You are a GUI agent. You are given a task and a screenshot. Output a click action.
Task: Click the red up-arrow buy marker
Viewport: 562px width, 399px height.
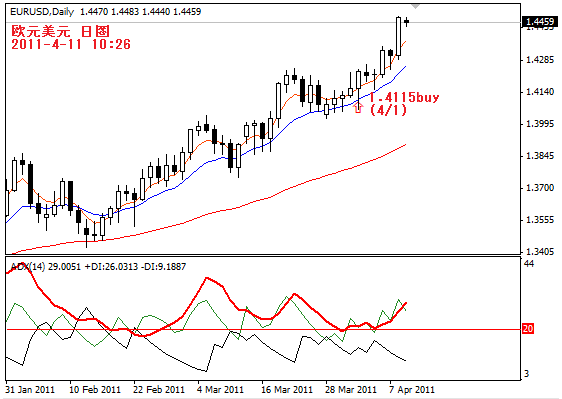tap(358, 108)
